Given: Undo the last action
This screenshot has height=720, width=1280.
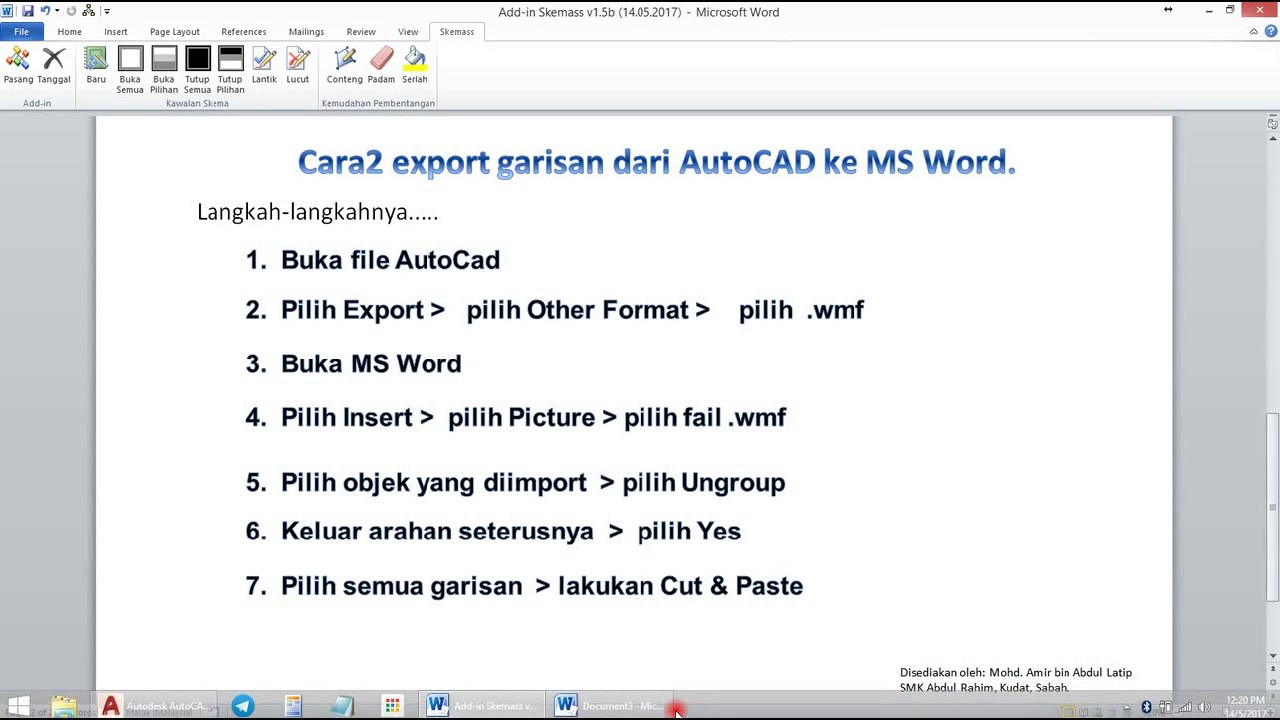Looking at the screenshot, I should click(x=45, y=11).
